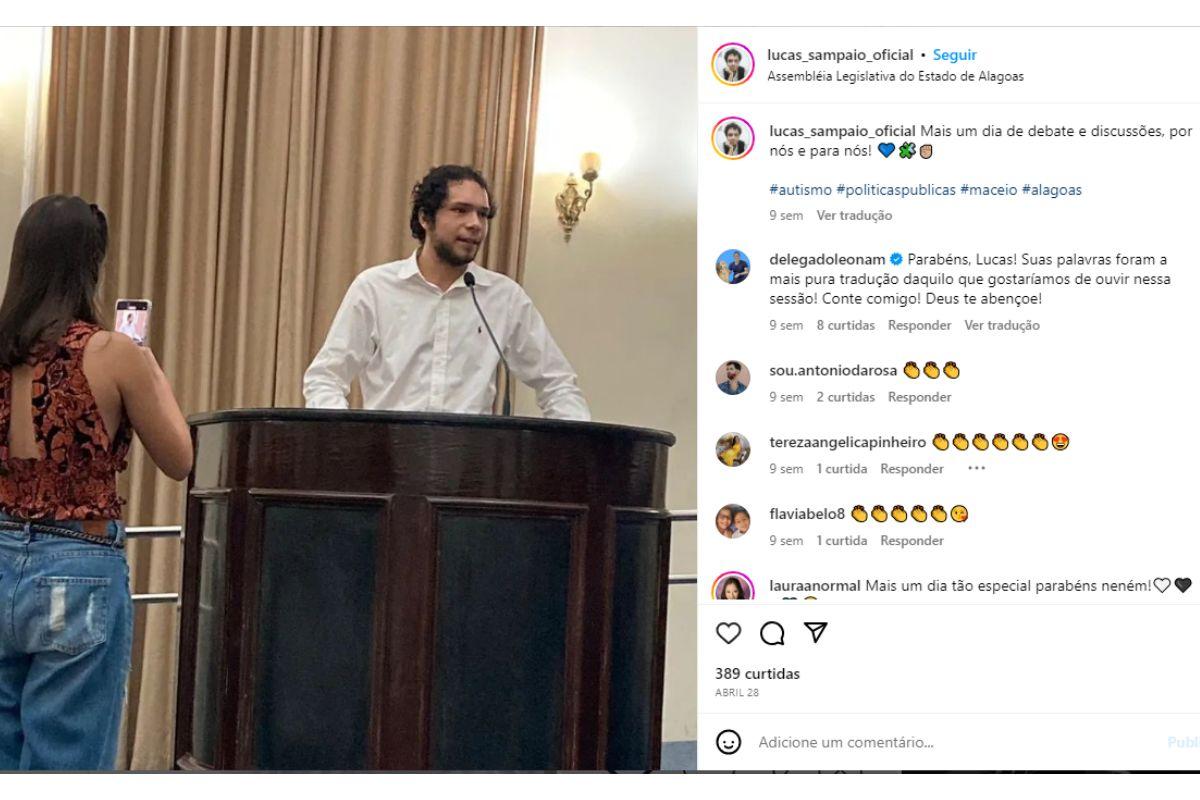Open the Assembléia Legislativa do Estado de Alagoas location
The image size is (1200, 800).
pos(895,76)
